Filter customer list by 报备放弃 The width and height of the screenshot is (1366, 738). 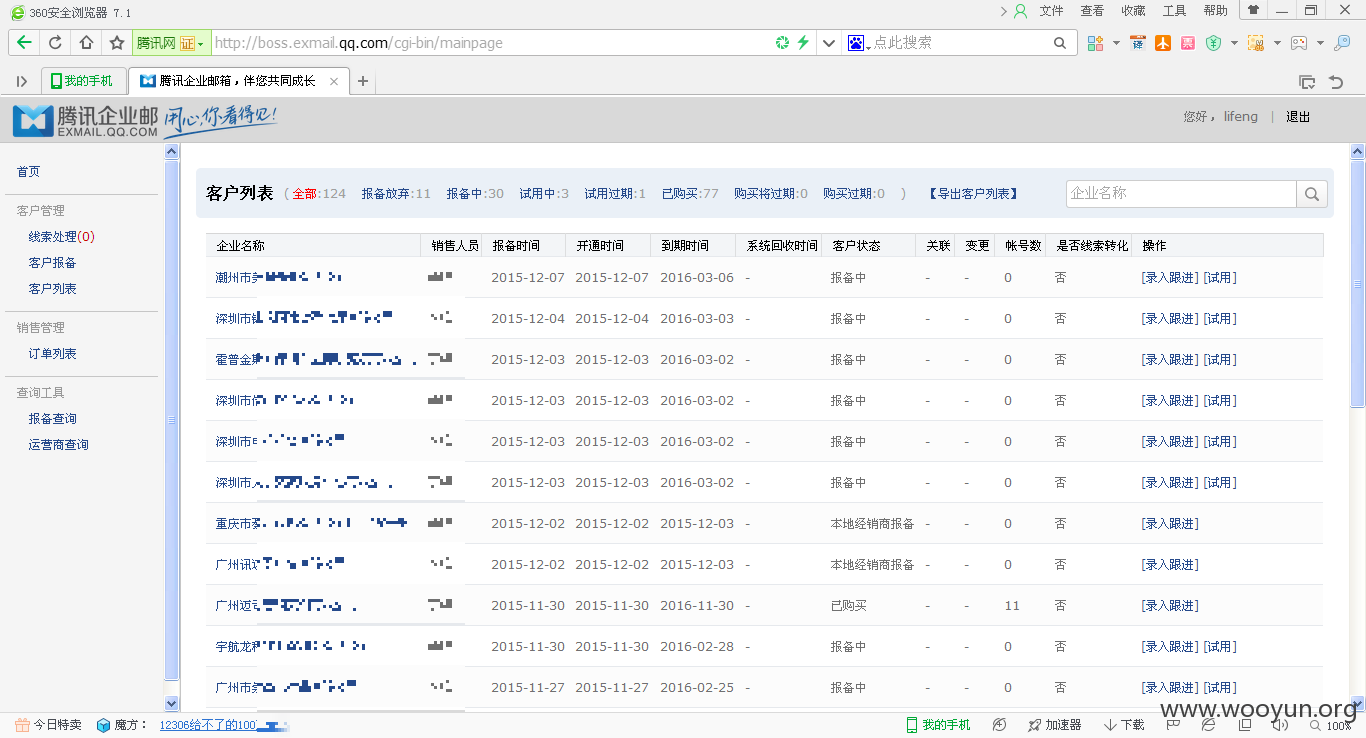396,194
